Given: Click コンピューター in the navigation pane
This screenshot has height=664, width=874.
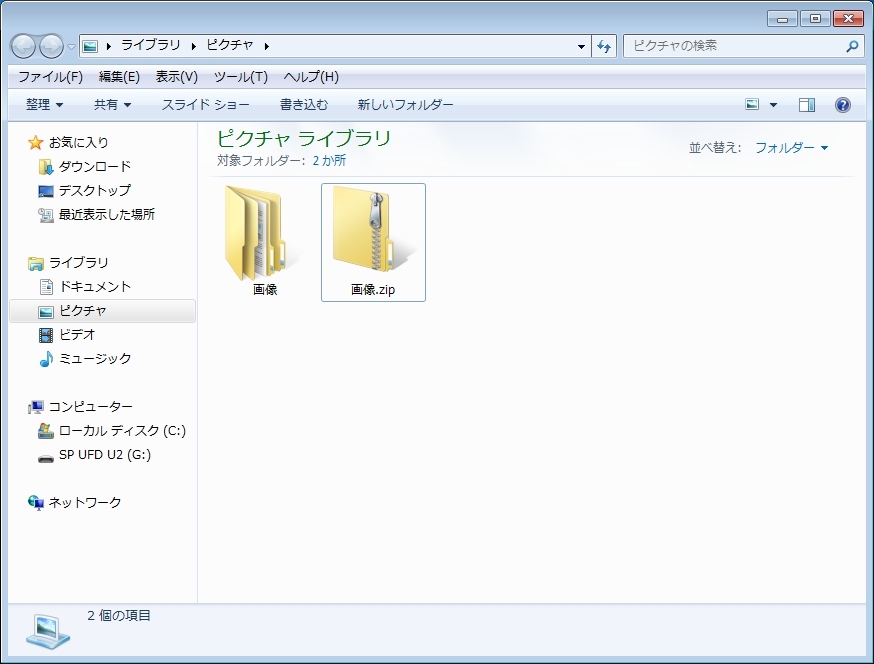Looking at the screenshot, I should (91, 406).
